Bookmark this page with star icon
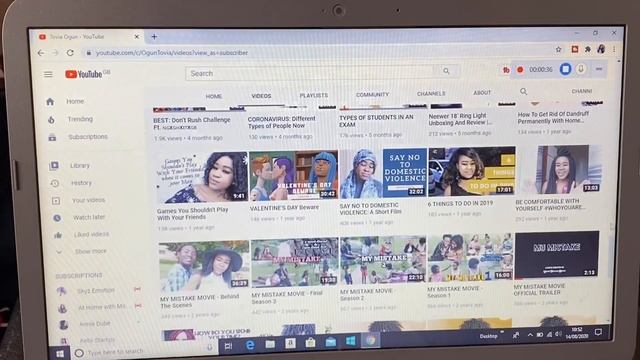Image resolution: width=640 pixels, height=360 pixels. [558, 49]
